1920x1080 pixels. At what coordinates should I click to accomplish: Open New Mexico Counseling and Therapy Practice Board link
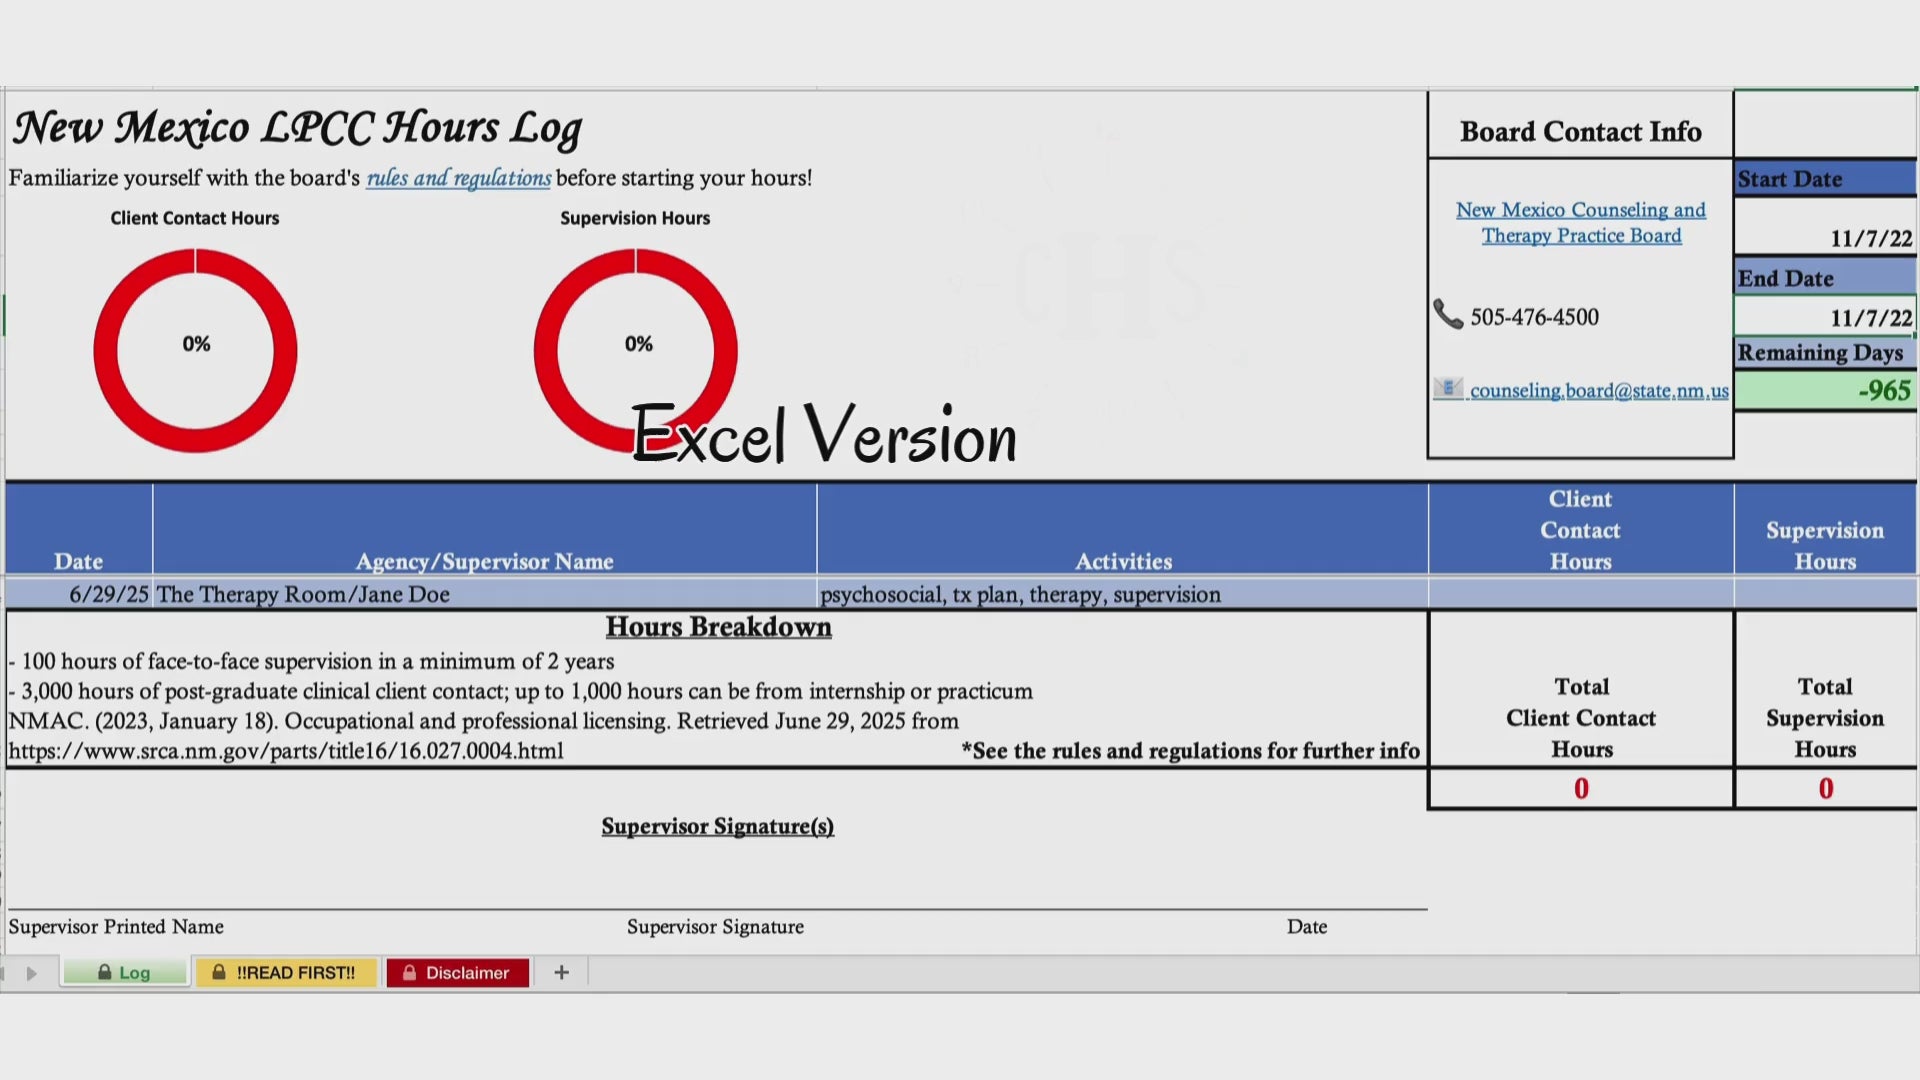point(1581,223)
